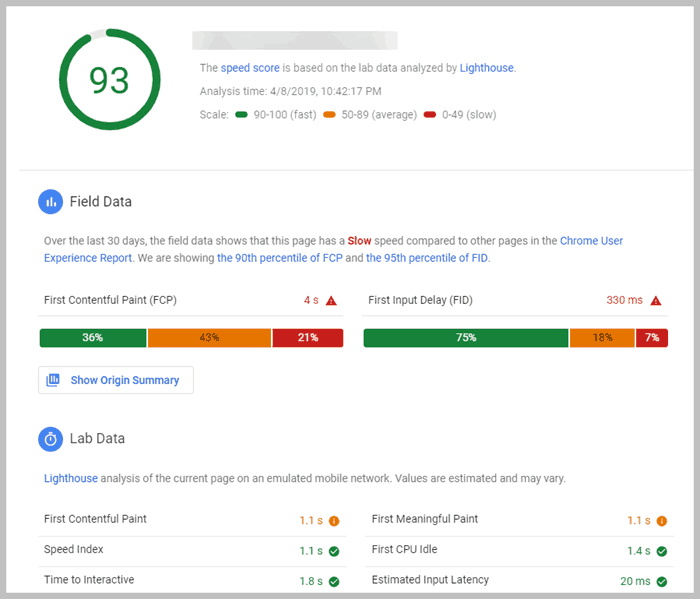The height and width of the screenshot is (599, 700).
Task: Click green checkmark next to Time to Interactive
Action: 334,580
